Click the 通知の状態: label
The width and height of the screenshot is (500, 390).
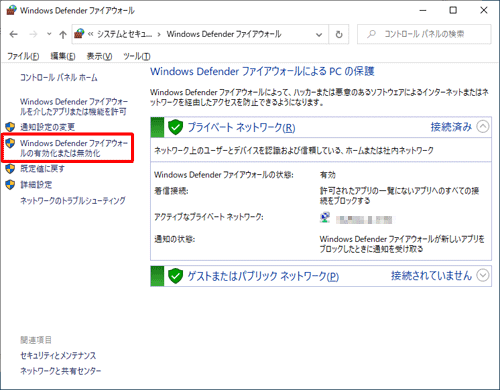point(174,239)
